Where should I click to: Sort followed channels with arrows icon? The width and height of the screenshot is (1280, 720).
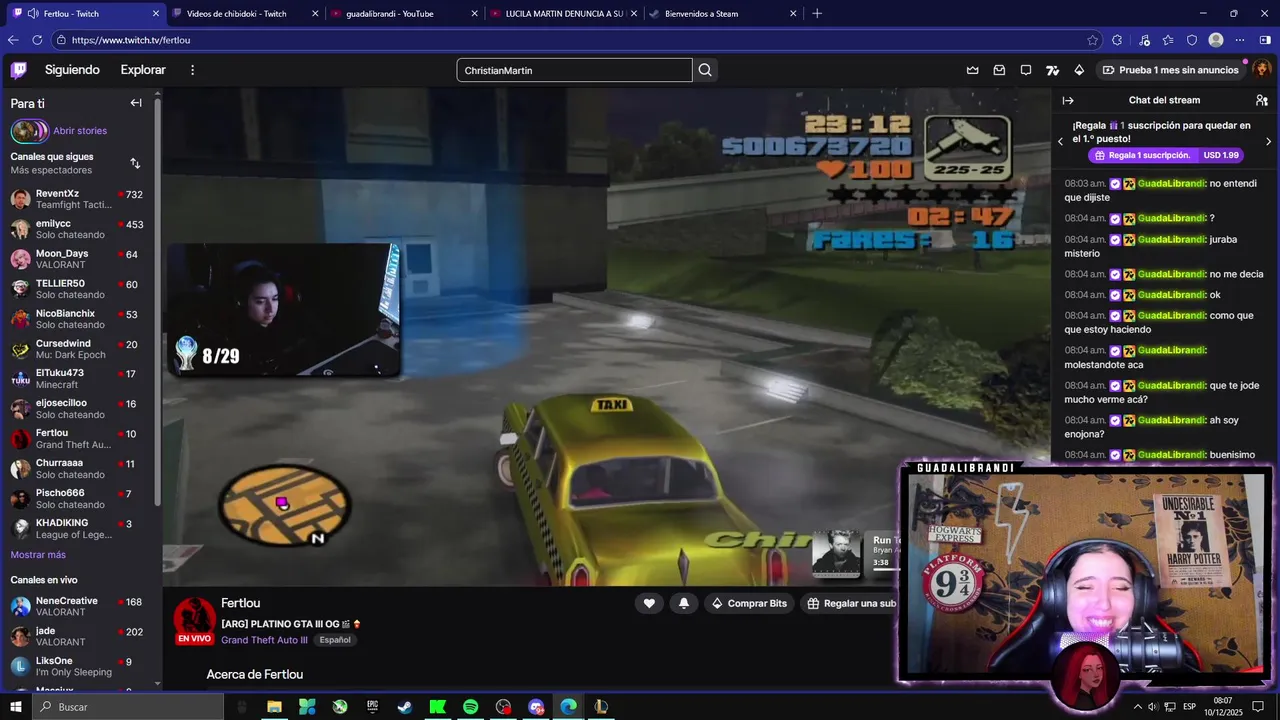point(135,163)
